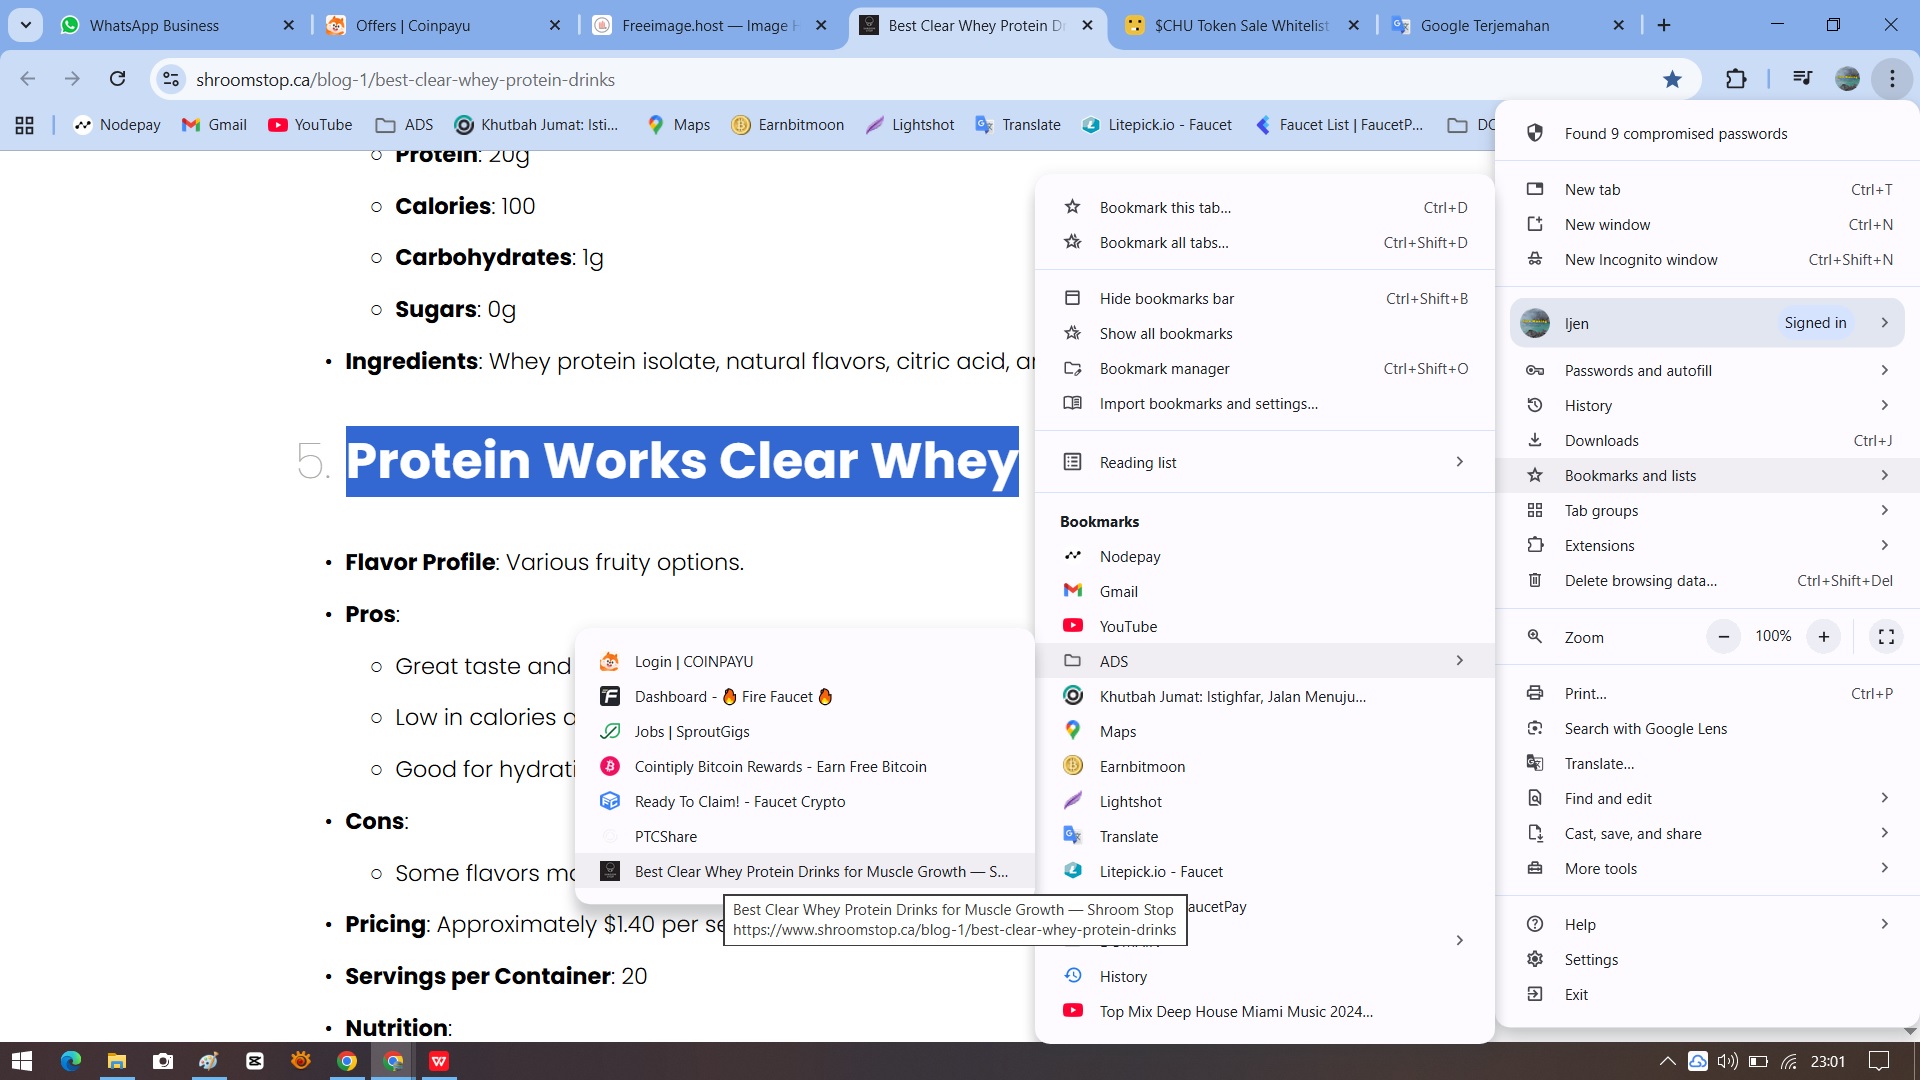Select 'Bookmark all tabs...' menu entry
The image size is (1920, 1080).
pyautogui.click(x=1265, y=242)
